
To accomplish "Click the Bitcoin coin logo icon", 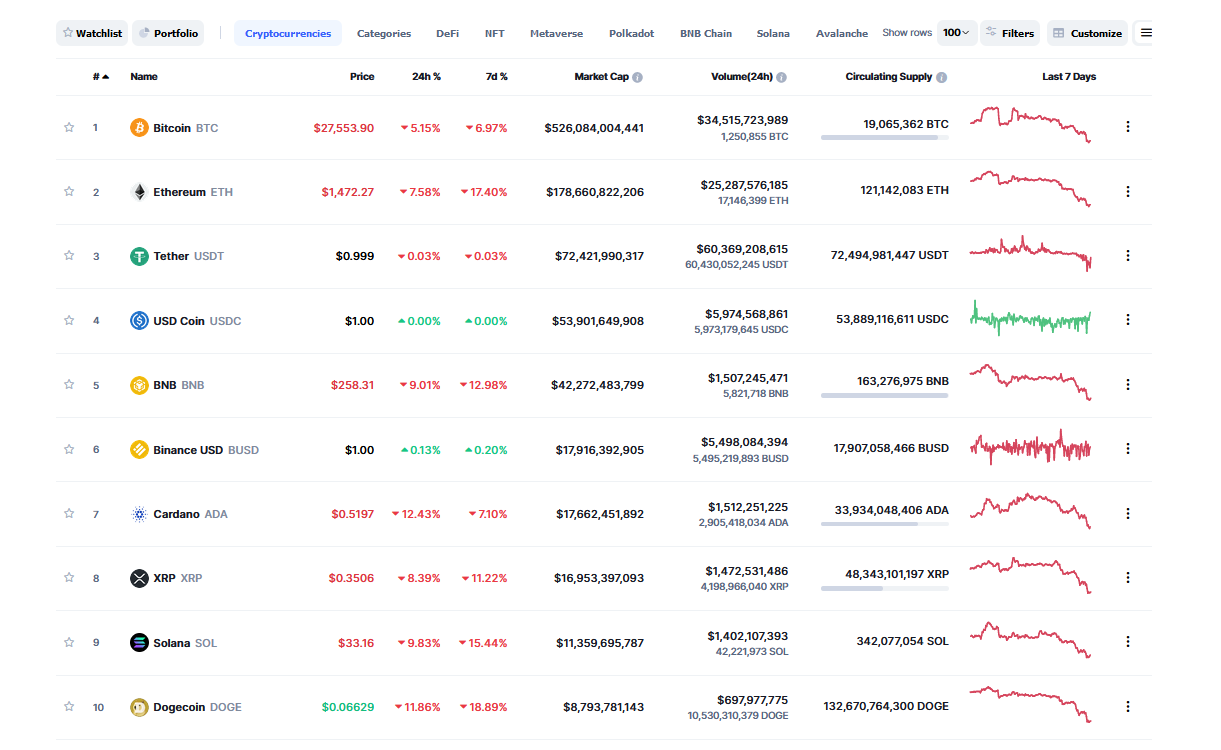I will pos(139,128).
